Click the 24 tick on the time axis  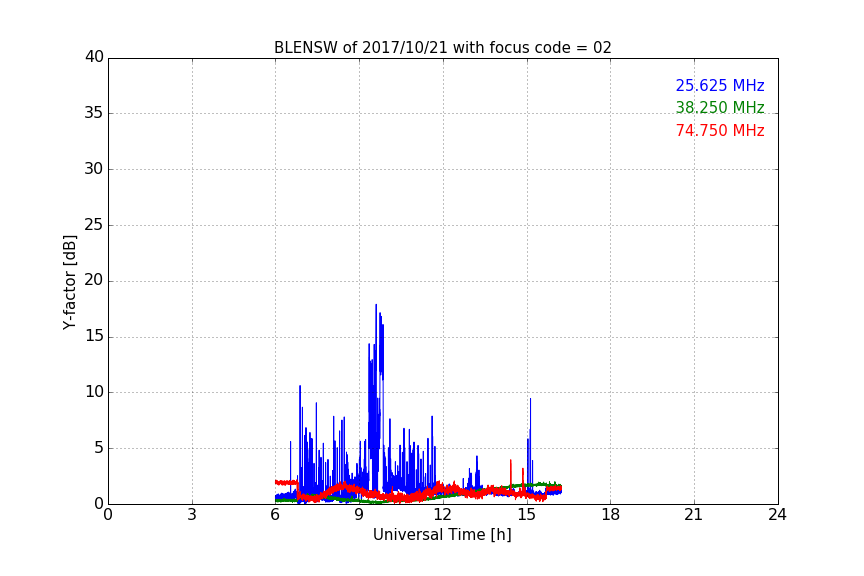pyautogui.click(x=777, y=515)
